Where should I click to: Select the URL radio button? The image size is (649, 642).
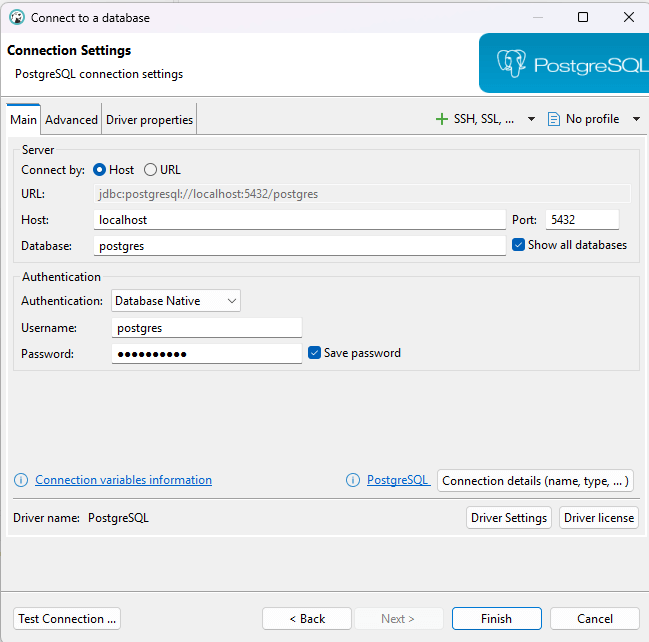(x=151, y=170)
